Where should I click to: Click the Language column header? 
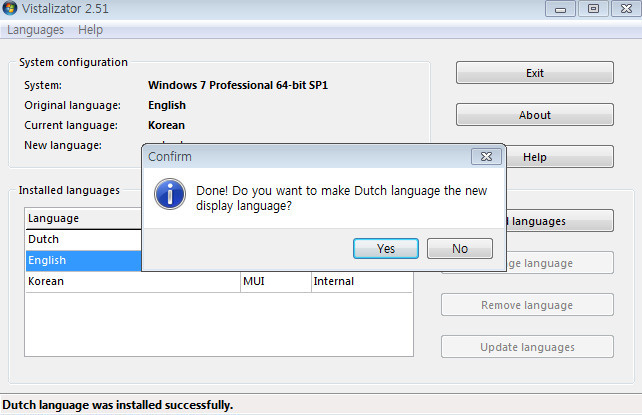84,219
